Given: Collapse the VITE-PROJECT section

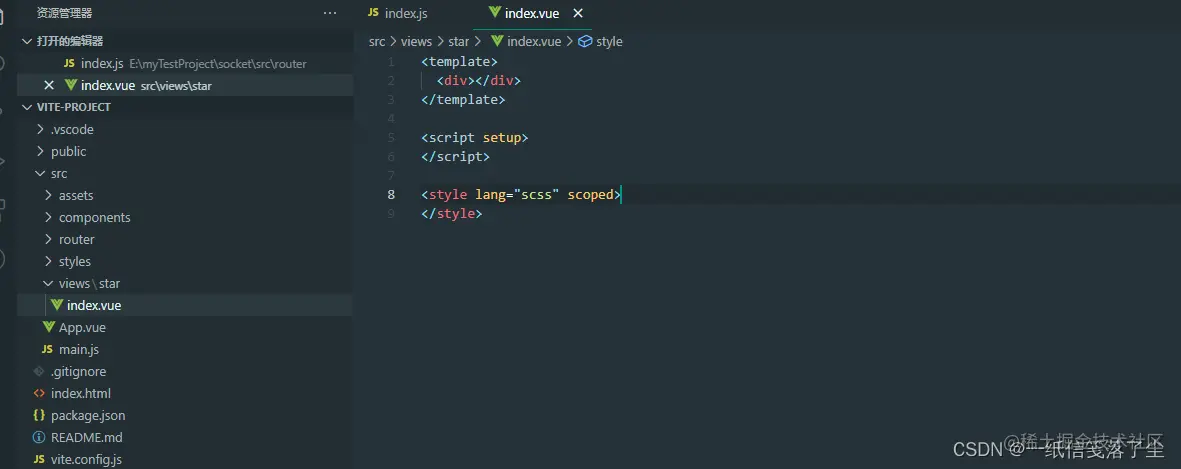Looking at the screenshot, I should point(27,108).
